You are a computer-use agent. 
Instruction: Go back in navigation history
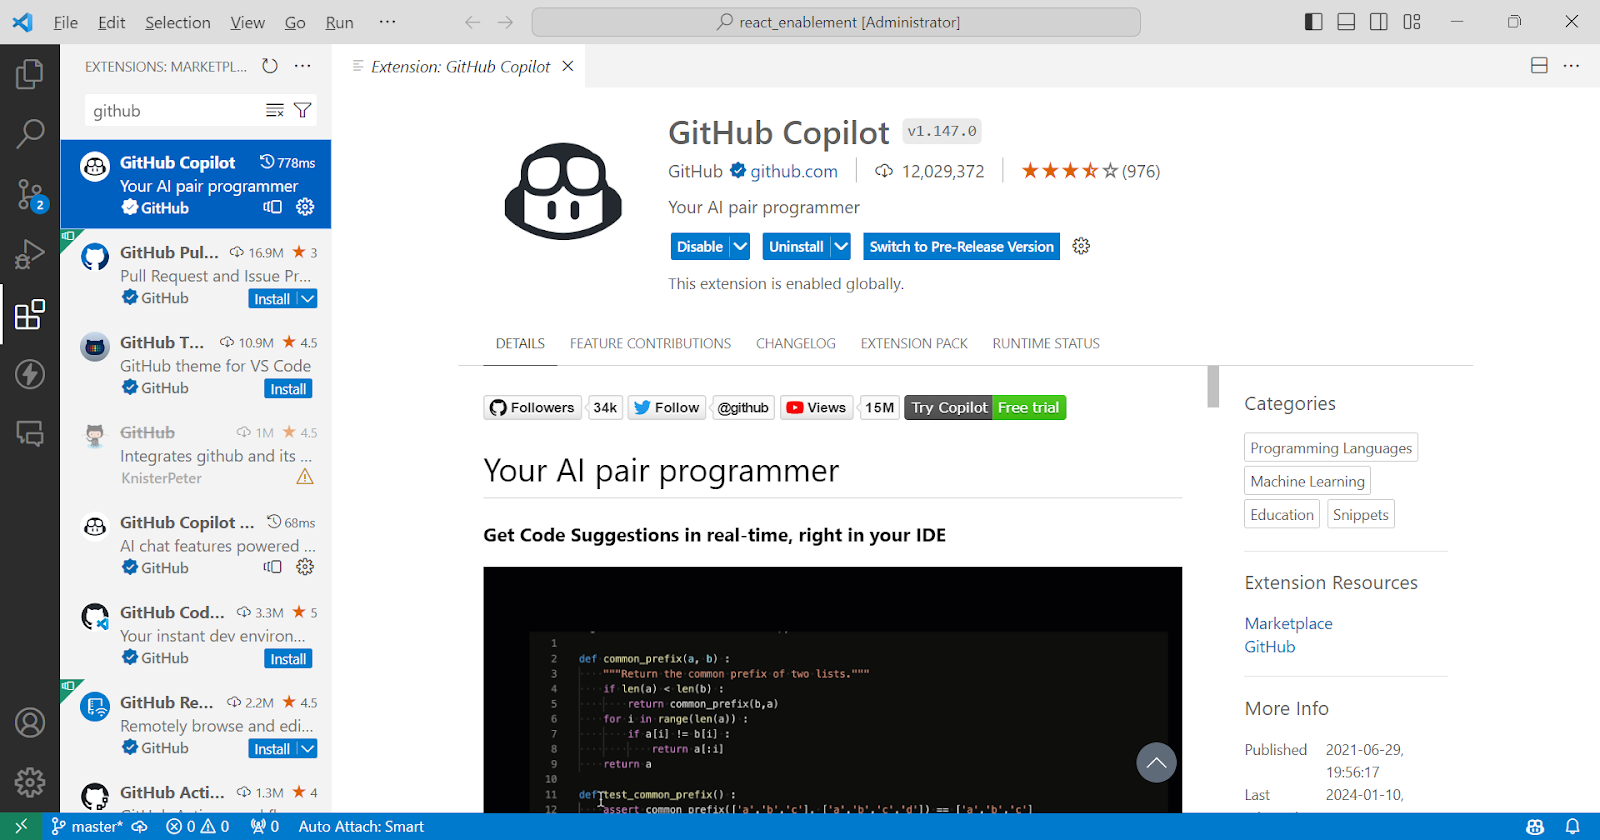pos(473,22)
